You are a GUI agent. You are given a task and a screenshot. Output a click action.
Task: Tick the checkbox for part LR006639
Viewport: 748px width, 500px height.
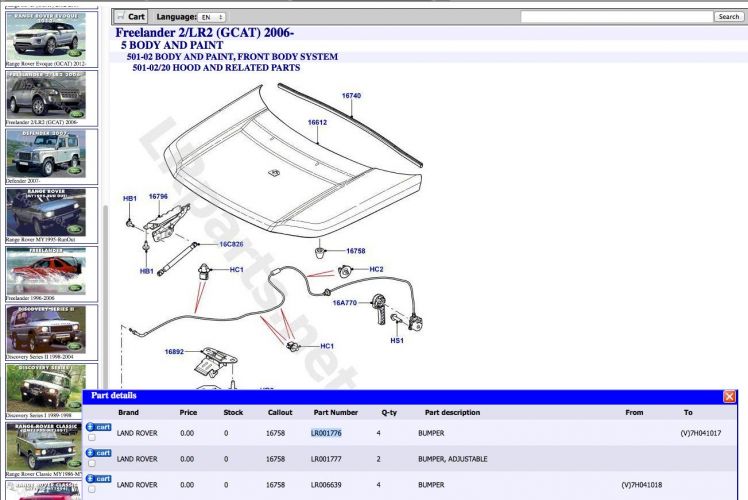coord(92,489)
